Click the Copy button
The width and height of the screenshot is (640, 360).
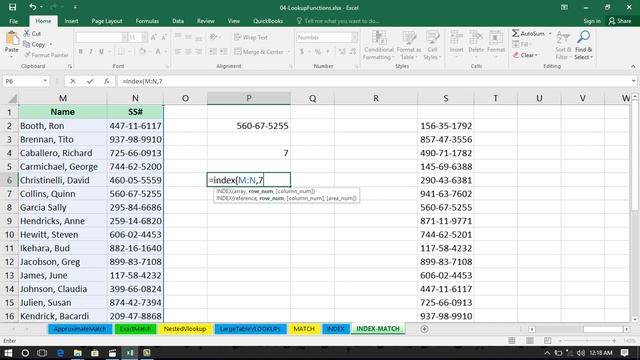tap(34, 44)
